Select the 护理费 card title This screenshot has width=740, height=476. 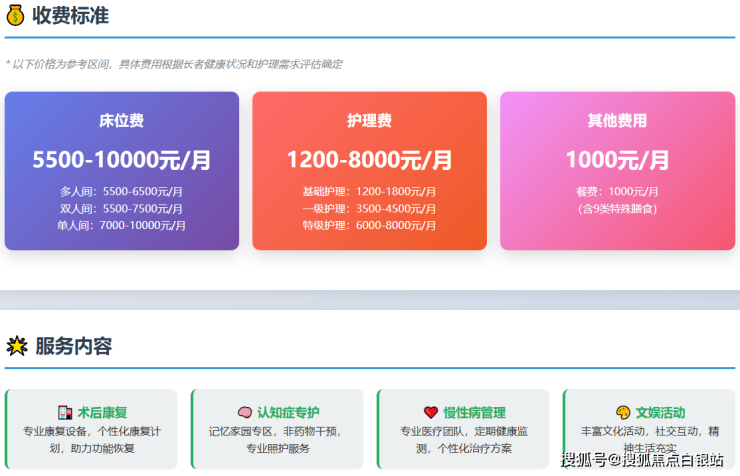click(x=369, y=121)
